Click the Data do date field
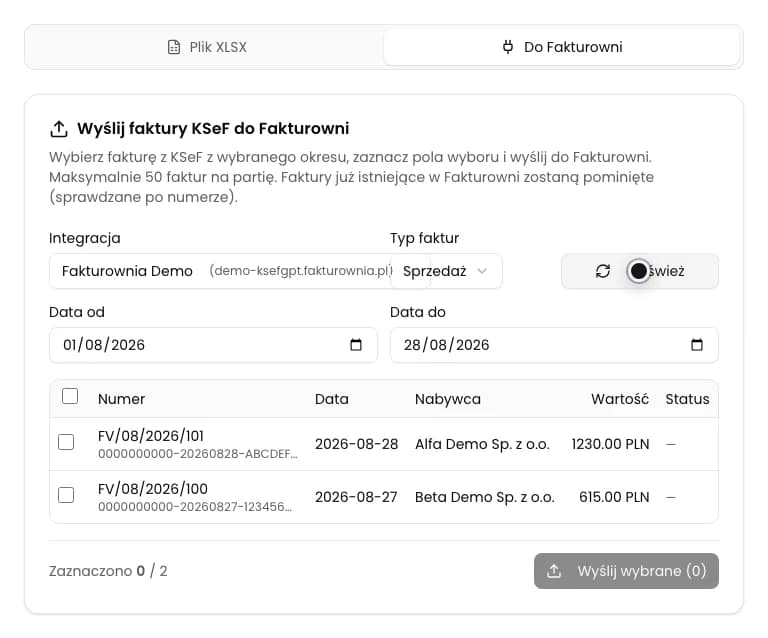 pyautogui.click(x=554, y=345)
